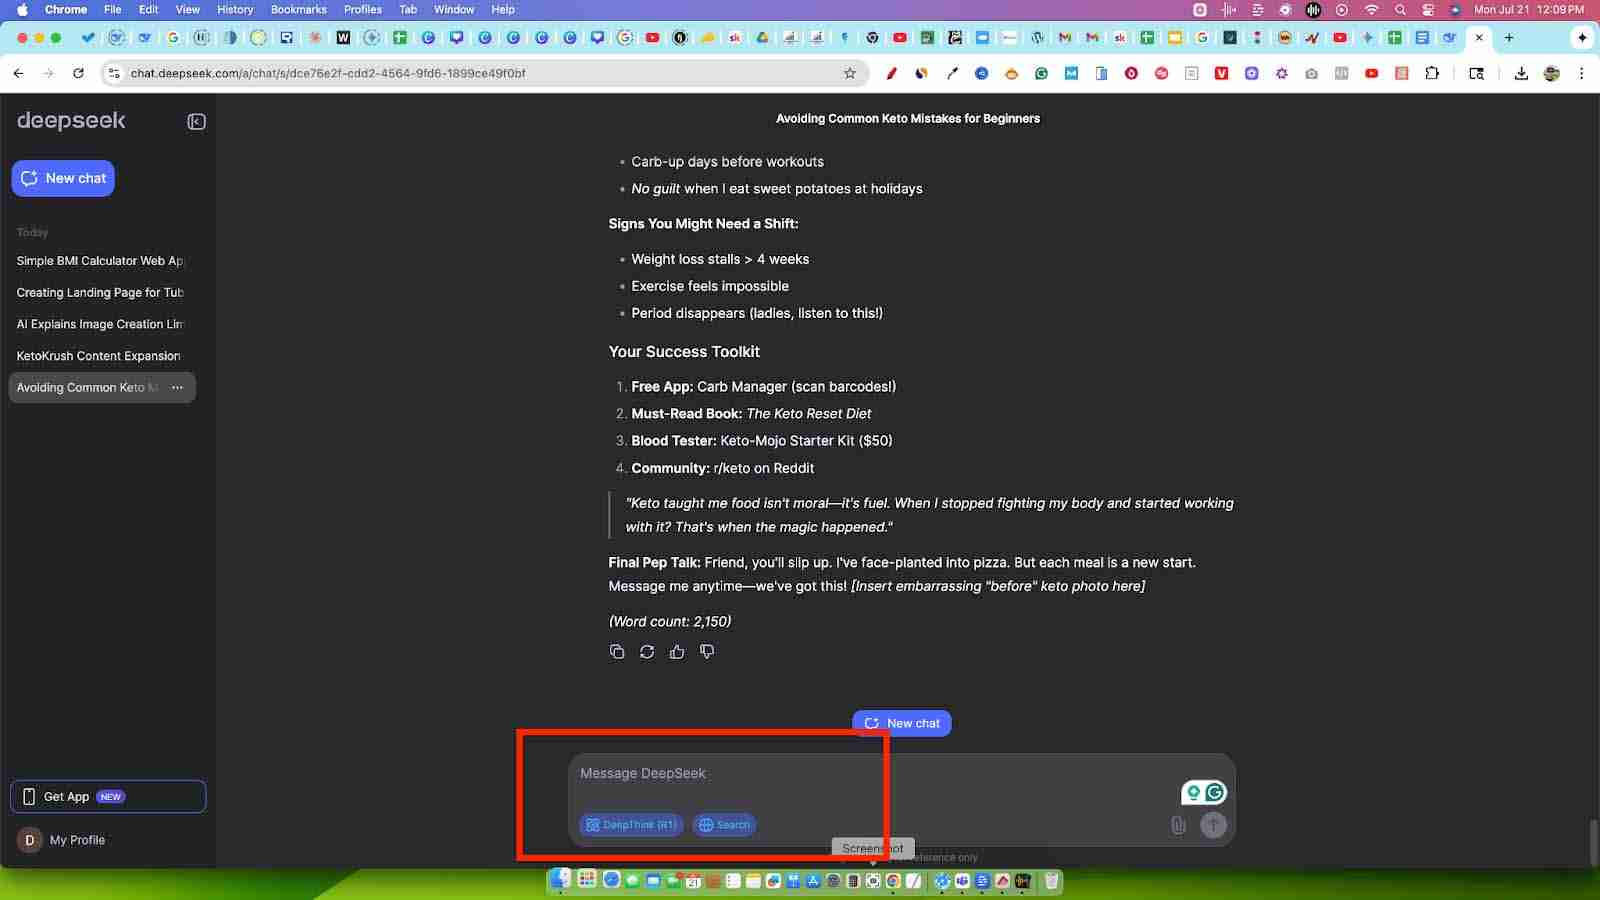Open the File menu
1600x900 pixels.
113,9
